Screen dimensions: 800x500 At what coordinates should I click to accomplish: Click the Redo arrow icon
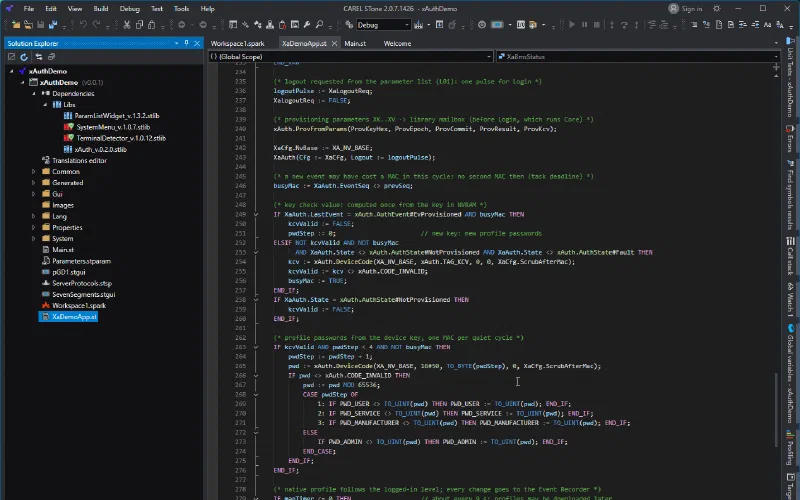96,24
